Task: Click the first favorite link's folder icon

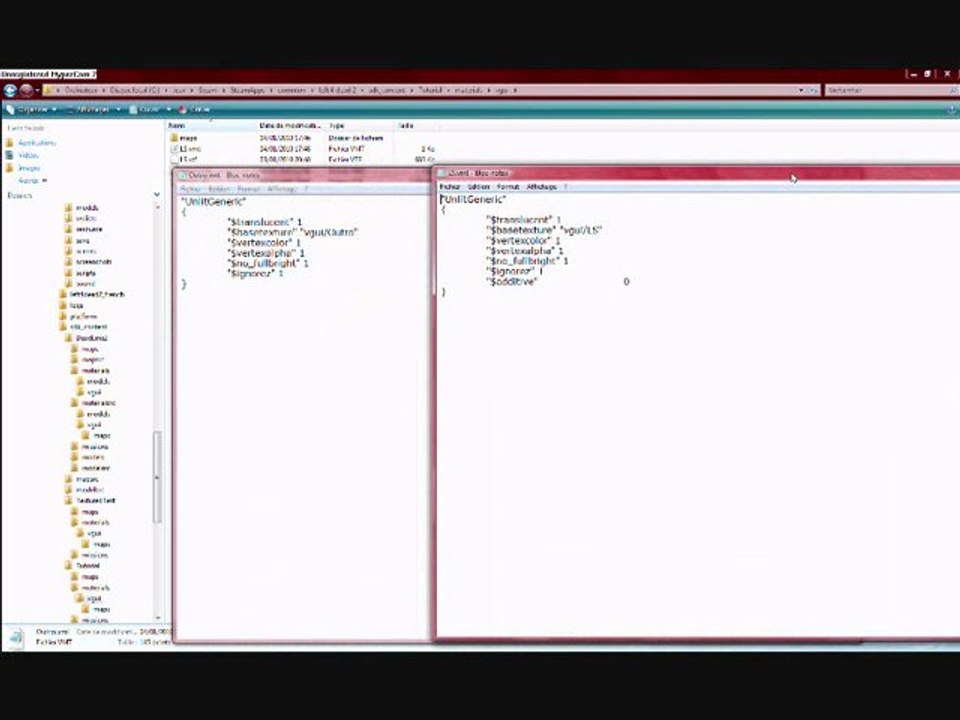Action: click(x=9, y=143)
